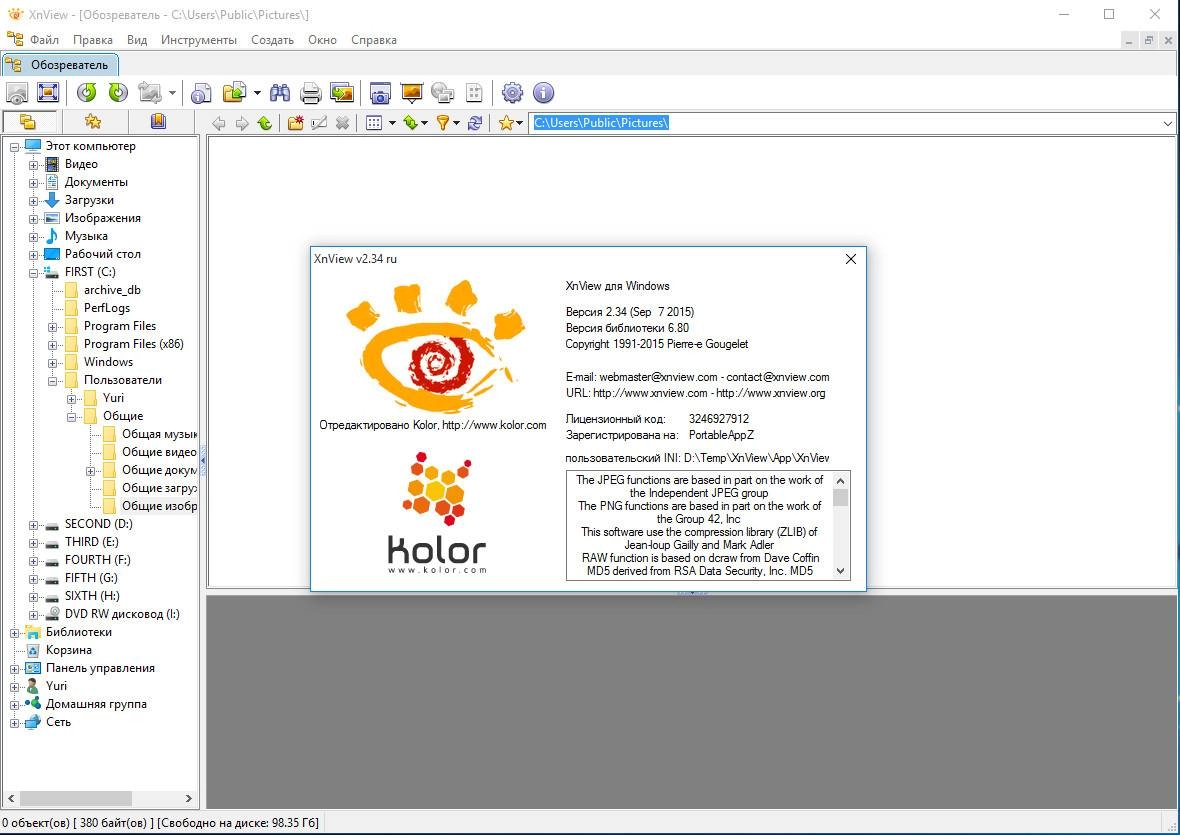Screen dimensions: 1180x835
Task: Click scroll down arrow in credits box
Action: pyautogui.click(x=841, y=571)
